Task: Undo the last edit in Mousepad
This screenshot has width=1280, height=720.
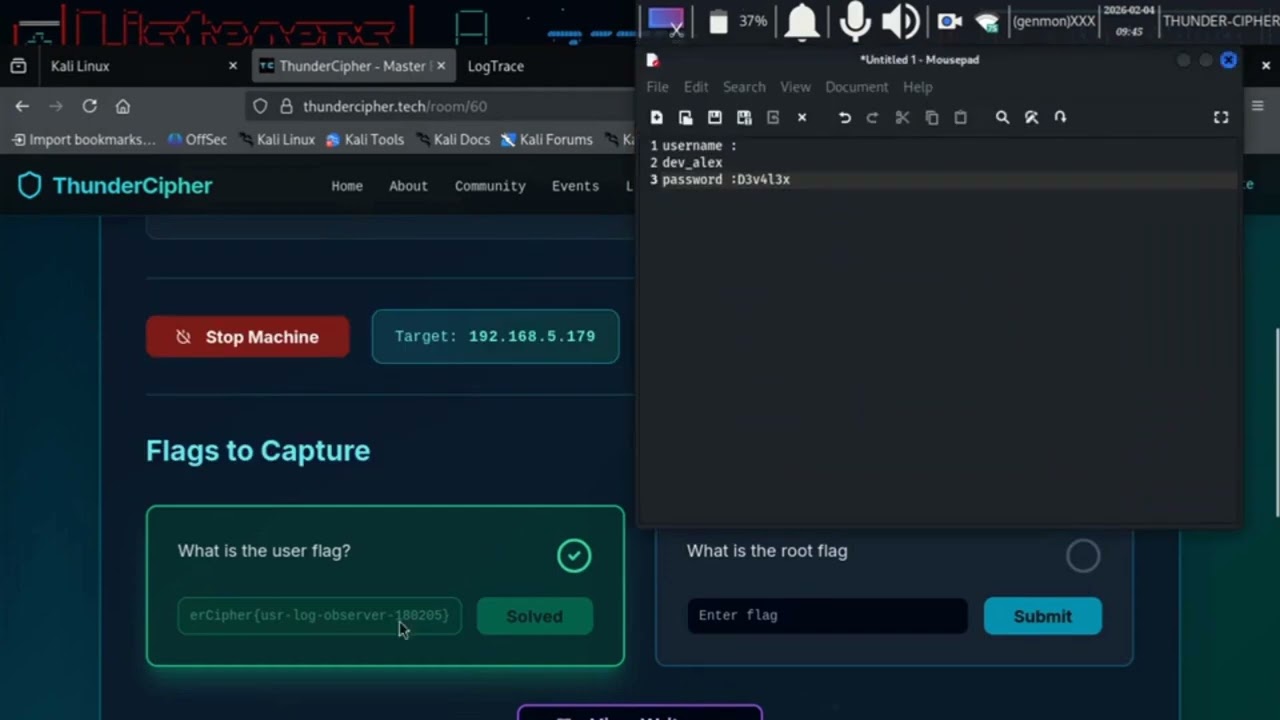Action: pyautogui.click(x=845, y=117)
